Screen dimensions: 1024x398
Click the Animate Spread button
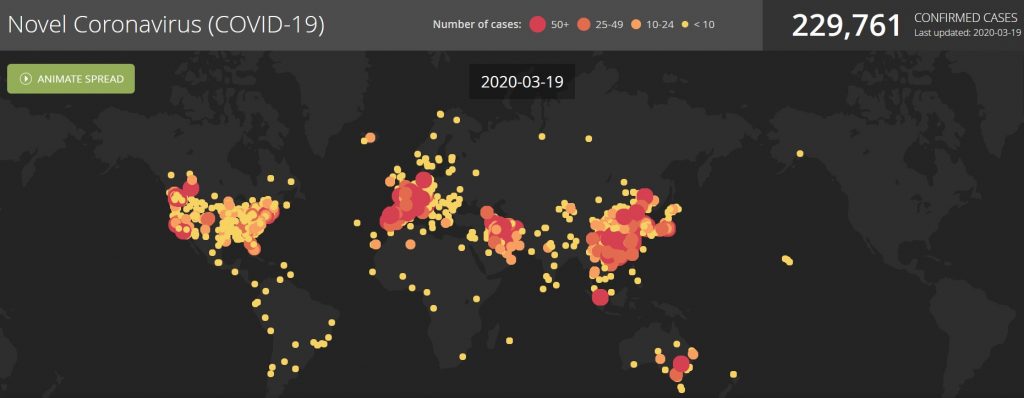coord(71,78)
